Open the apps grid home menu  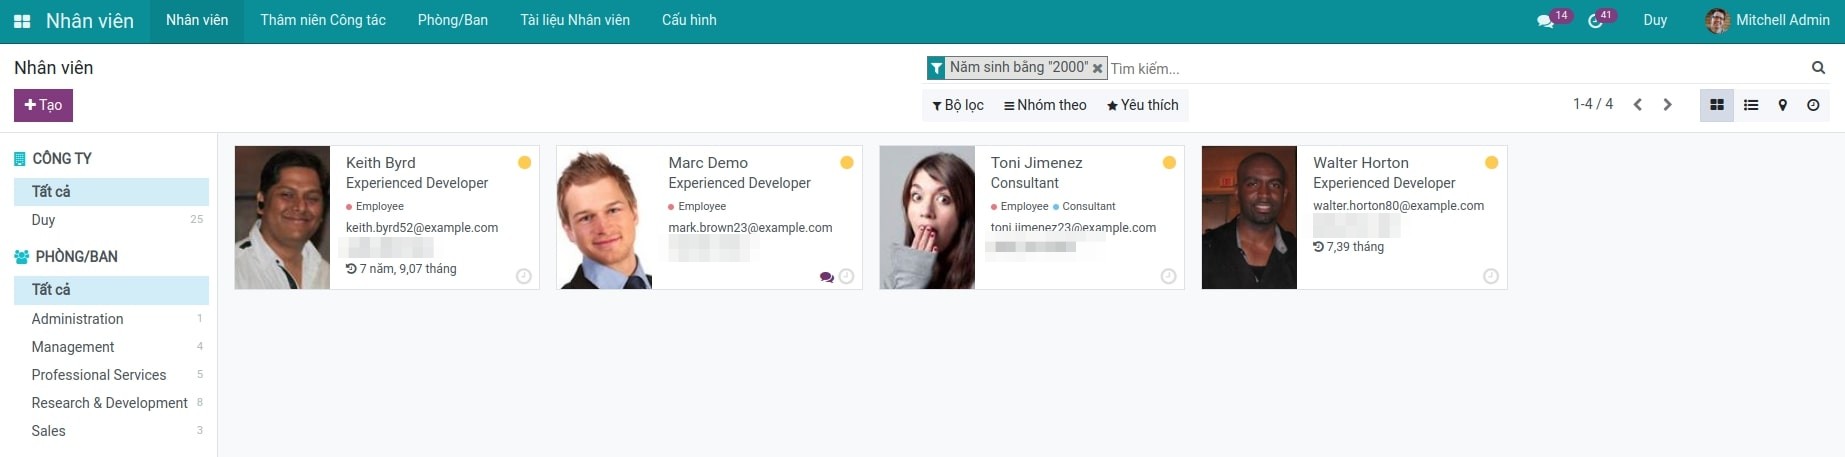pos(22,21)
